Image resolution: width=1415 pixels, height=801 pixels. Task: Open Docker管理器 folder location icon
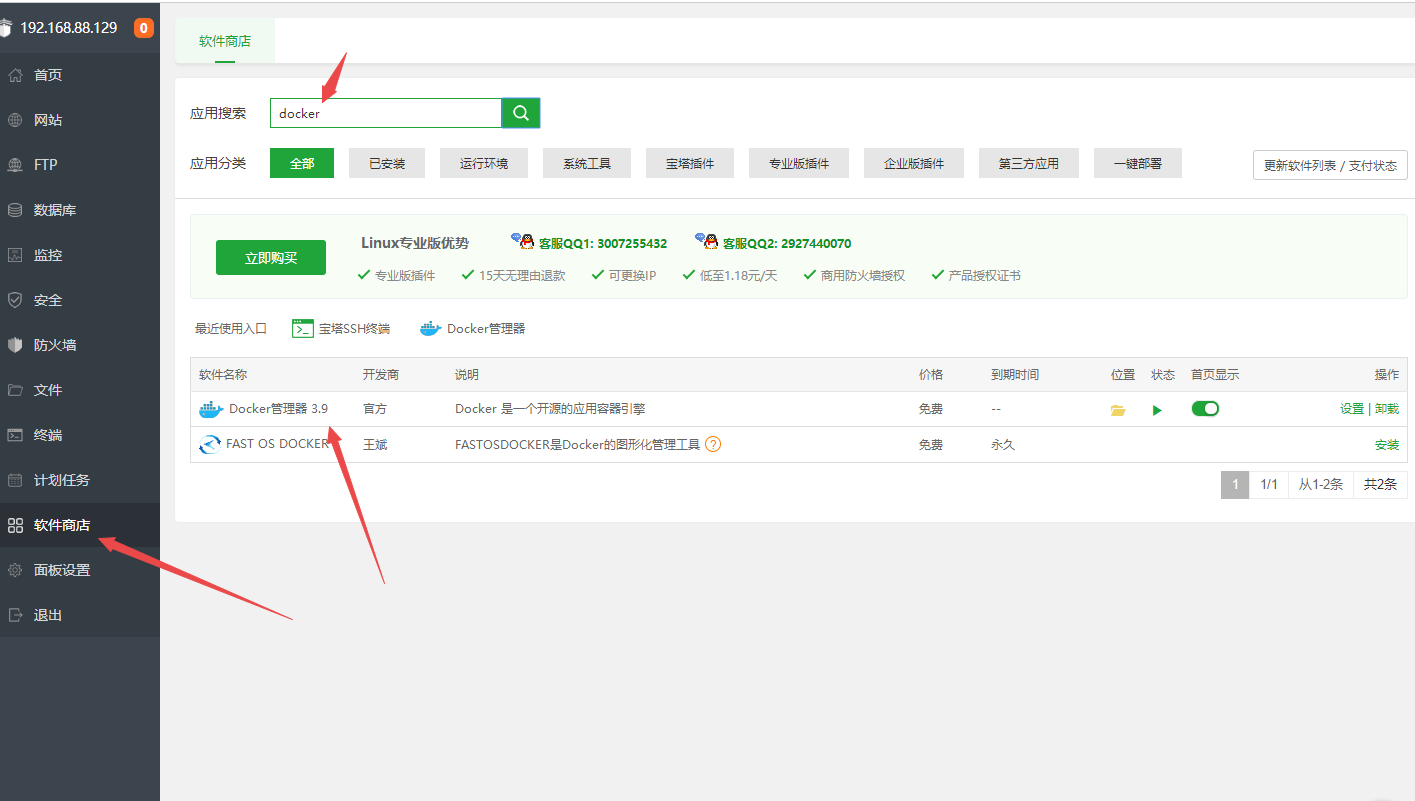[1118, 410]
